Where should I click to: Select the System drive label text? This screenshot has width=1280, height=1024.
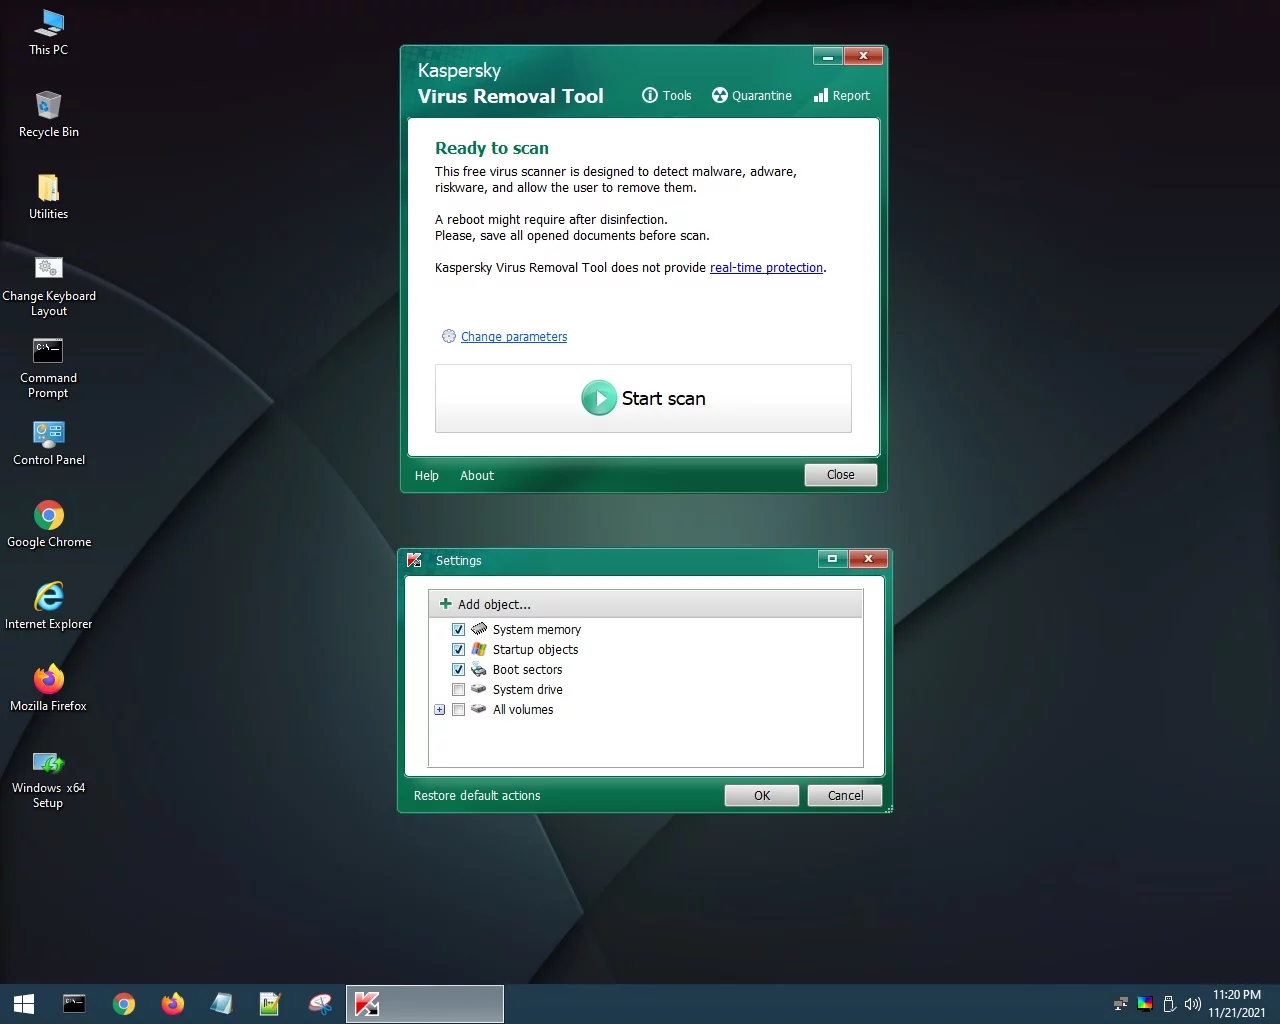click(x=527, y=690)
